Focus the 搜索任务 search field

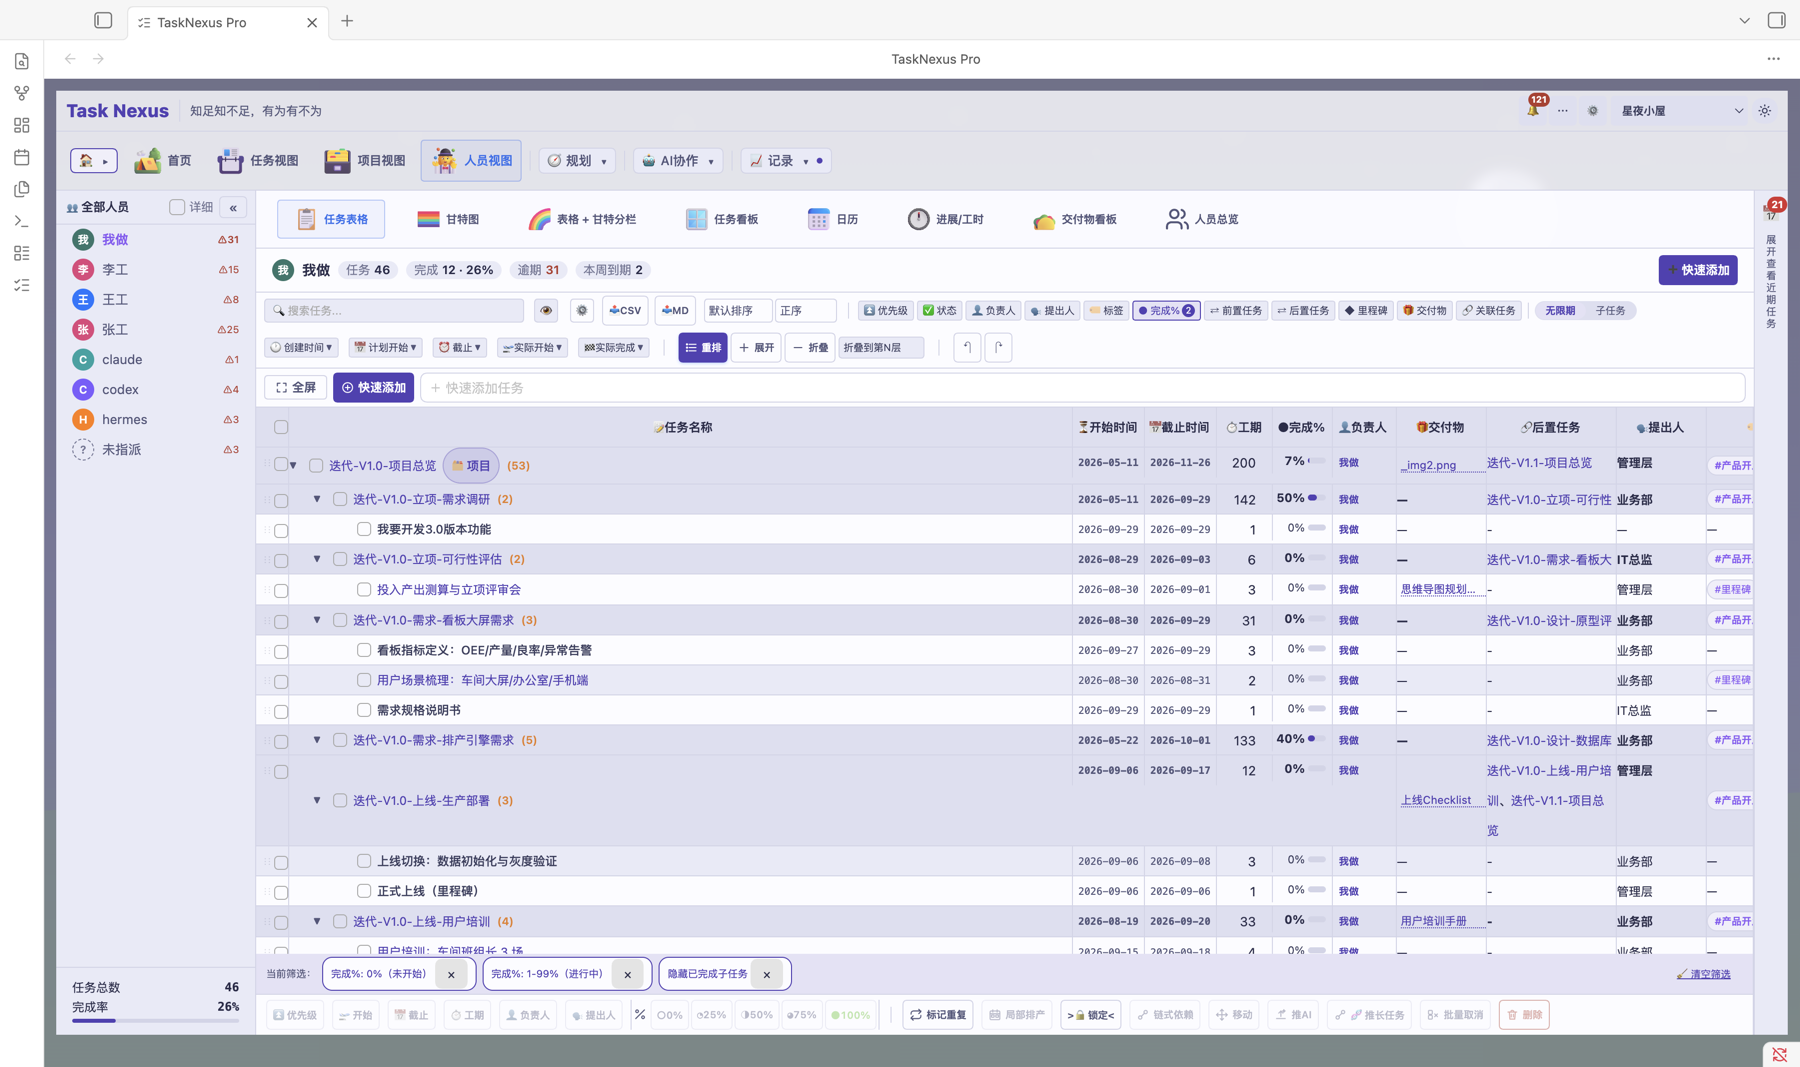394,311
